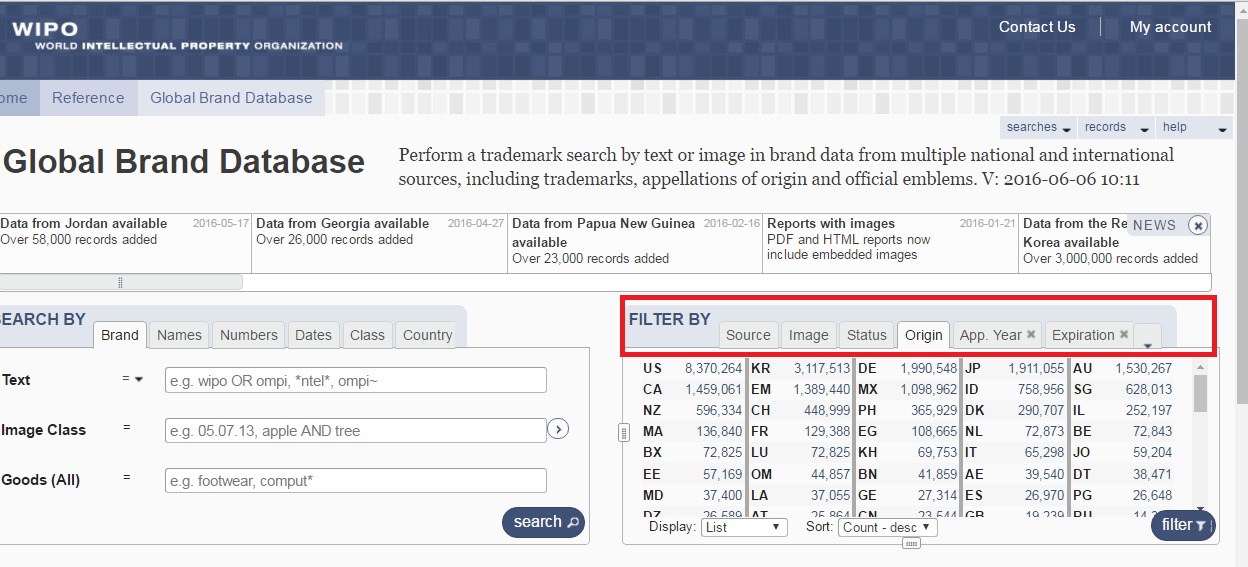The width and height of the screenshot is (1248, 567).
Task: Select the Expiration filter tab
Action: [x=1083, y=335]
